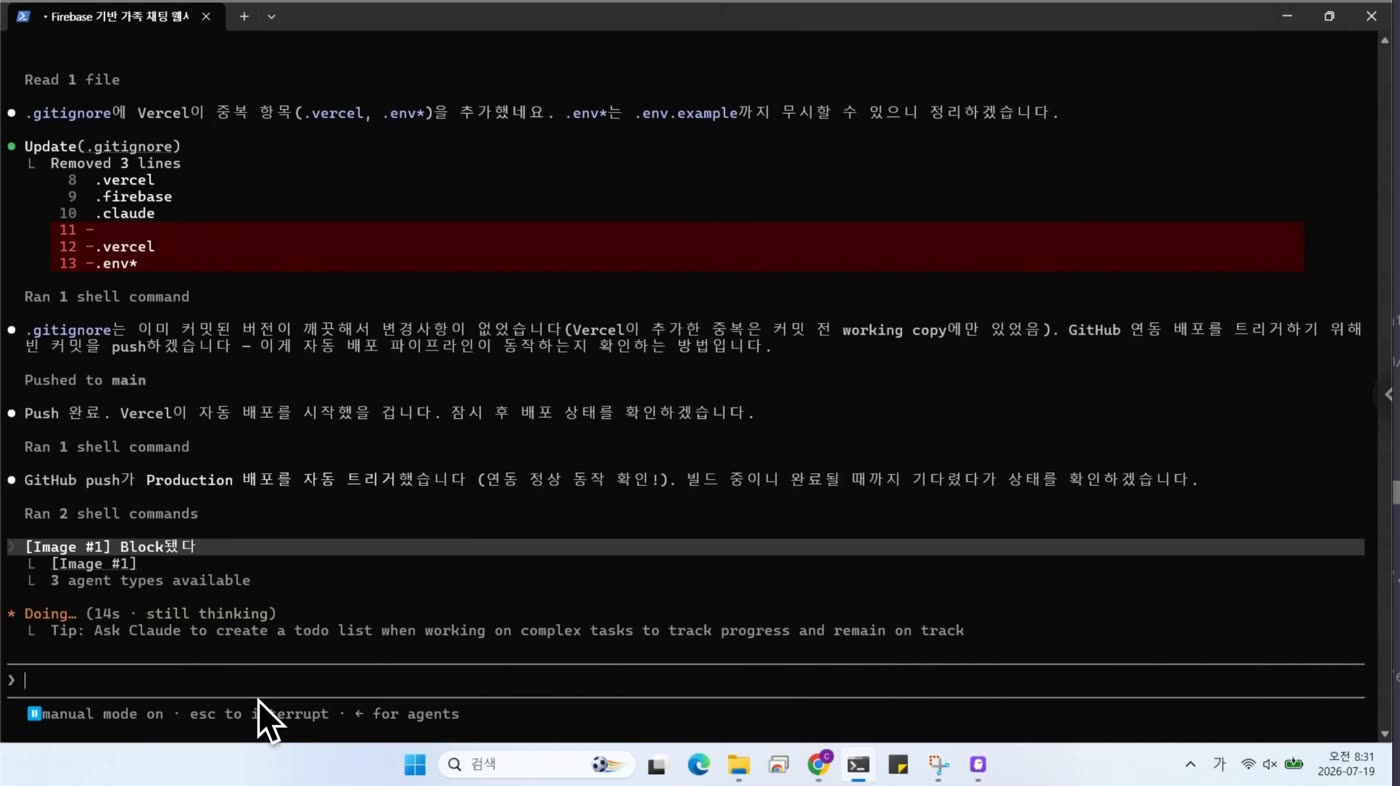The width and height of the screenshot is (1400, 786).
Task: Open the purple app icon on taskbar
Action: 978,765
